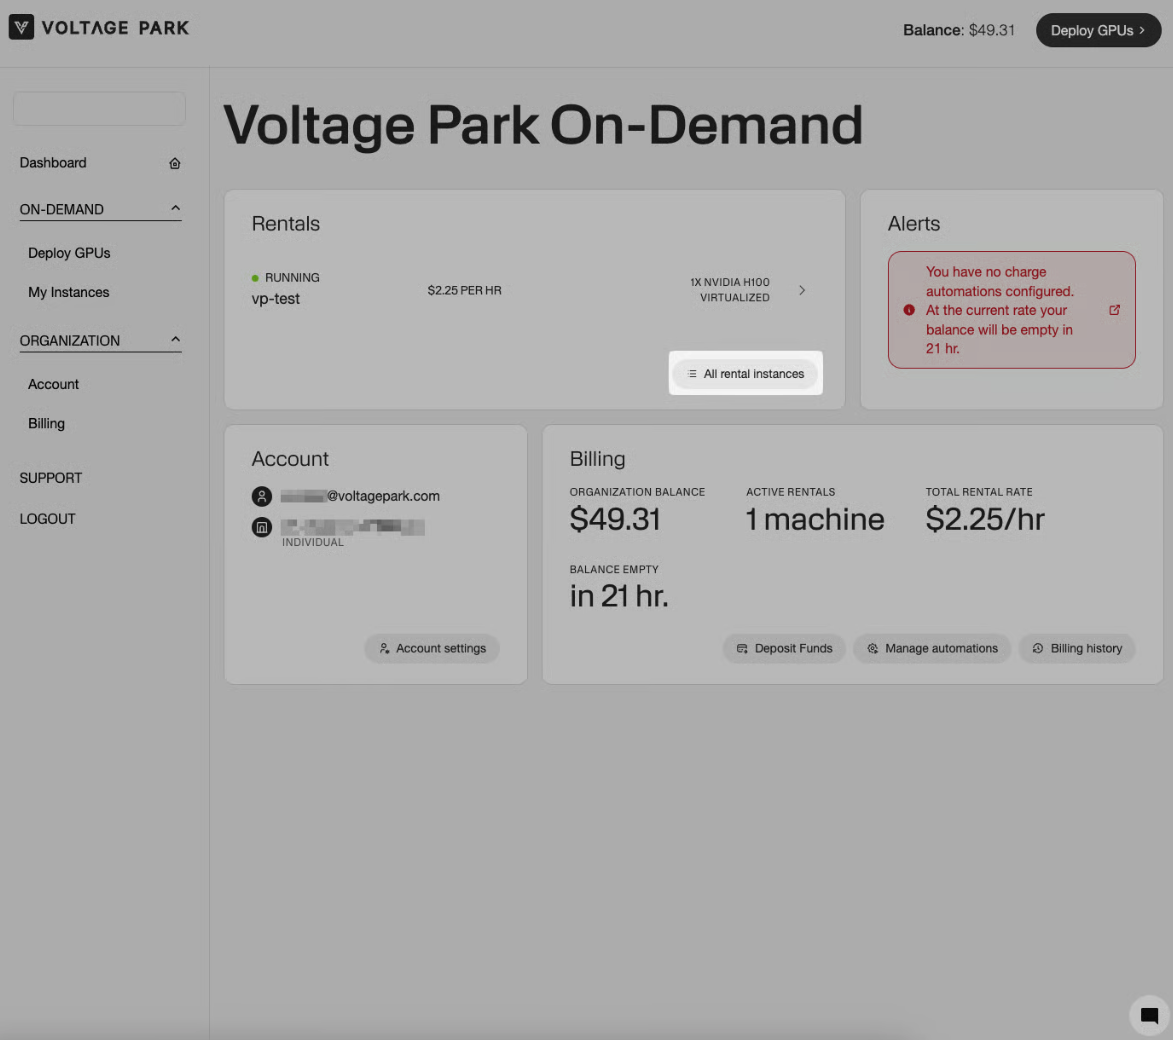Click the organization building icon

pyautogui.click(x=262, y=527)
